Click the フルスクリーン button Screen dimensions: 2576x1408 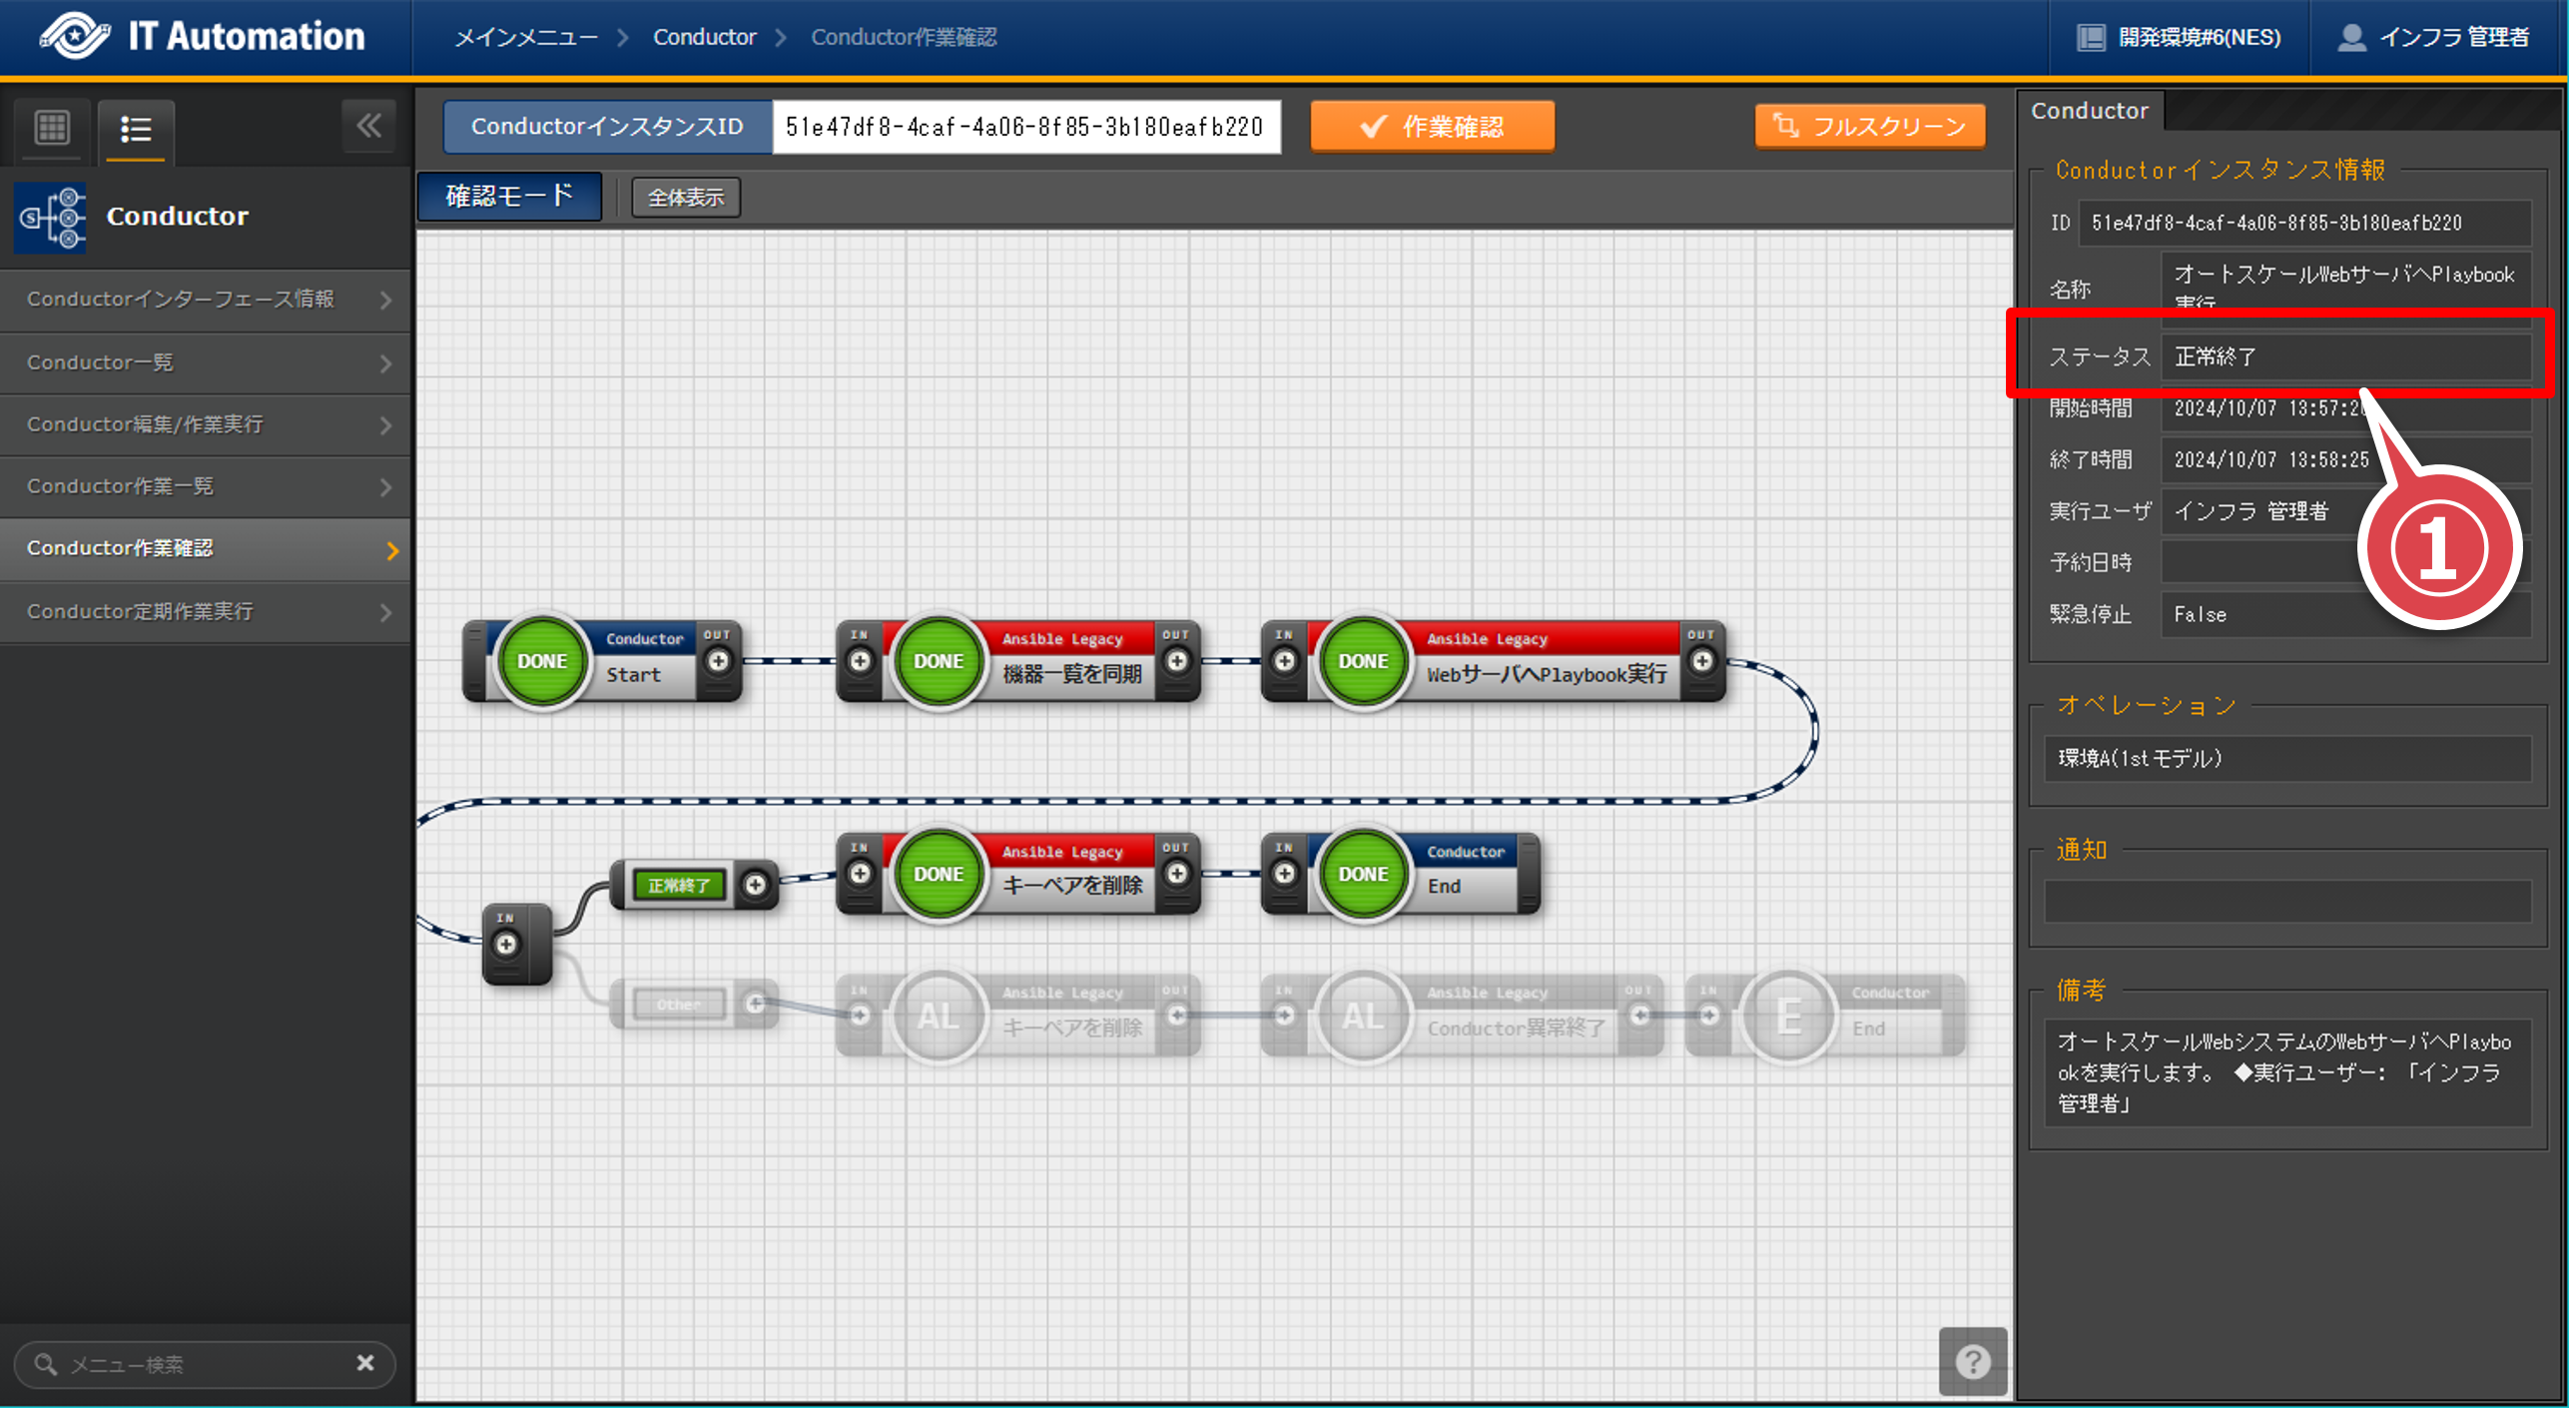pos(1869,126)
